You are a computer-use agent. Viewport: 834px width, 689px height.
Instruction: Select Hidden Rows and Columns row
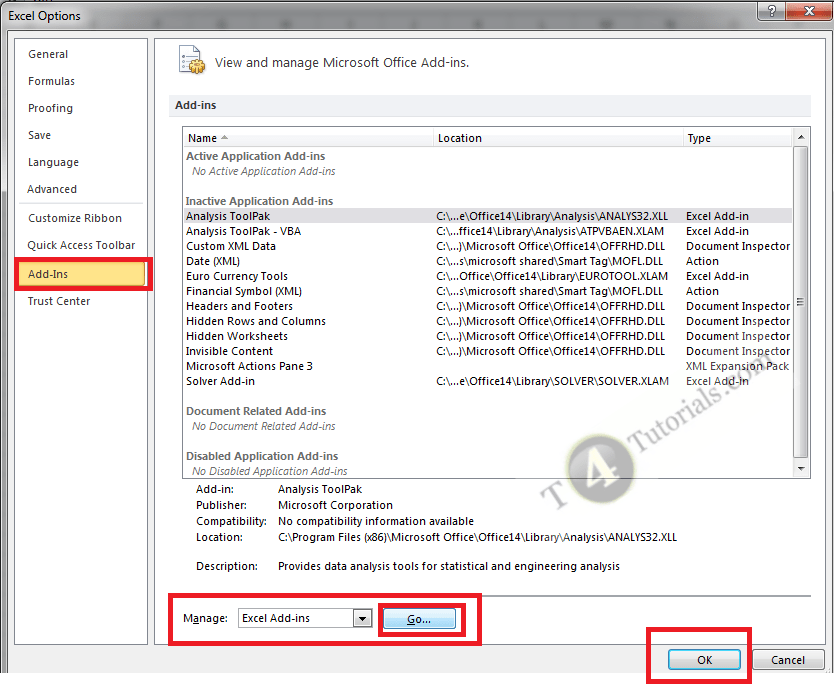(x=487, y=321)
